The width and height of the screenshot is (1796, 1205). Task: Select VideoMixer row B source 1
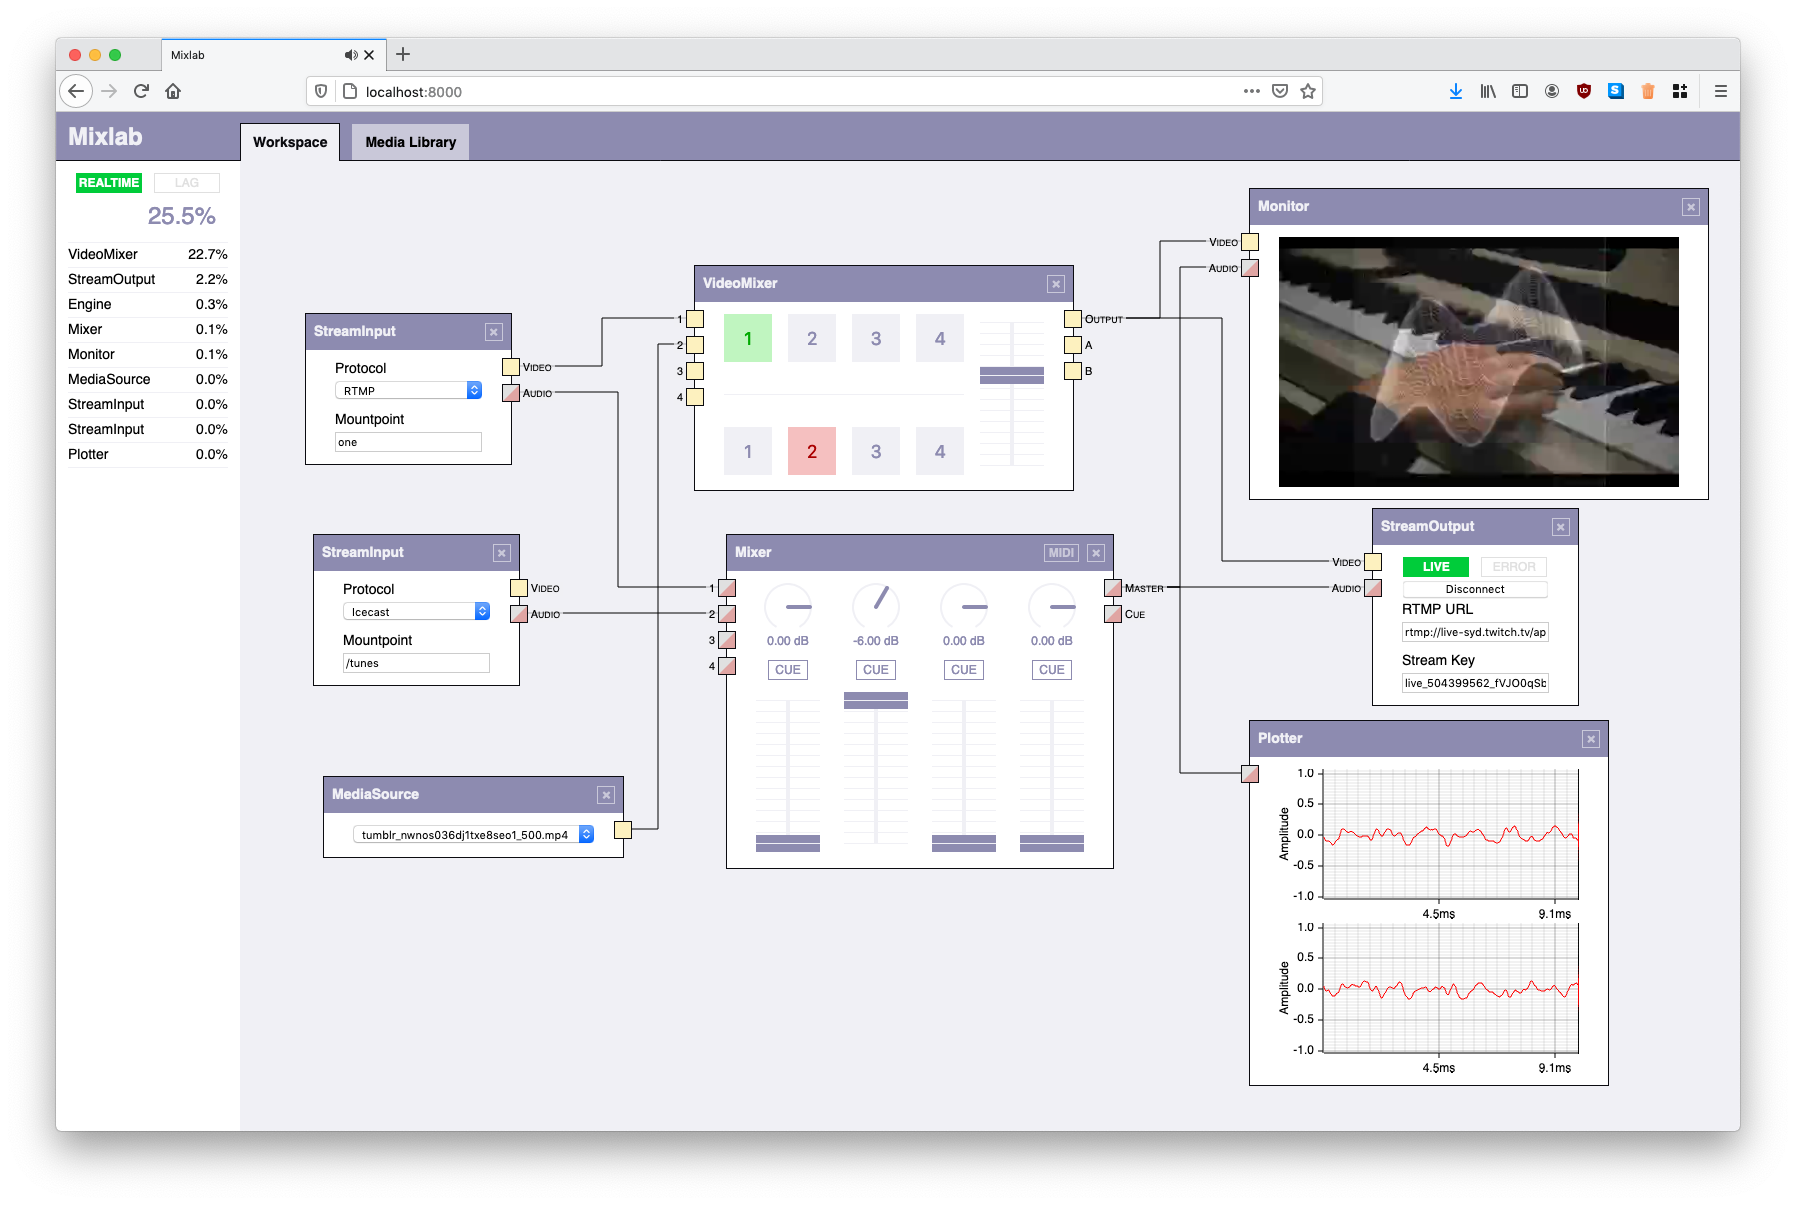tap(748, 451)
